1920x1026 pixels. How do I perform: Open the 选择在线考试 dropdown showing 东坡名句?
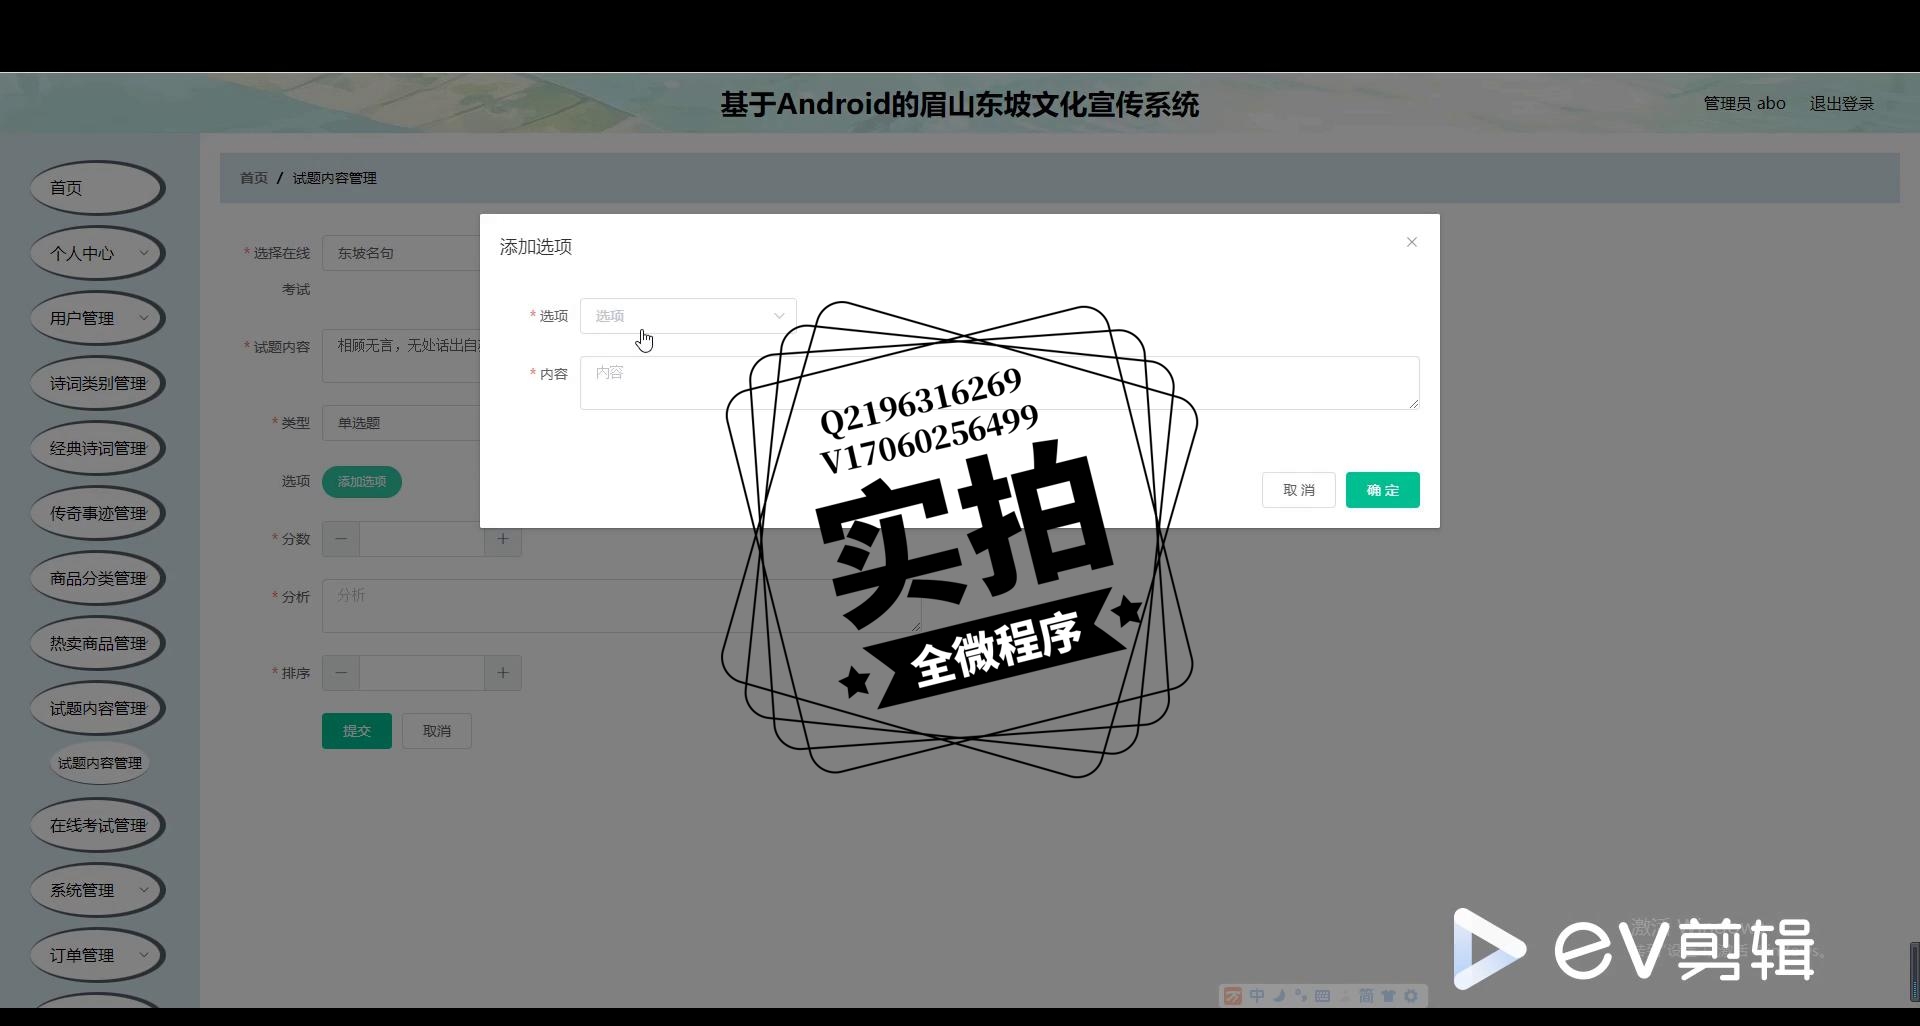pos(401,253)
